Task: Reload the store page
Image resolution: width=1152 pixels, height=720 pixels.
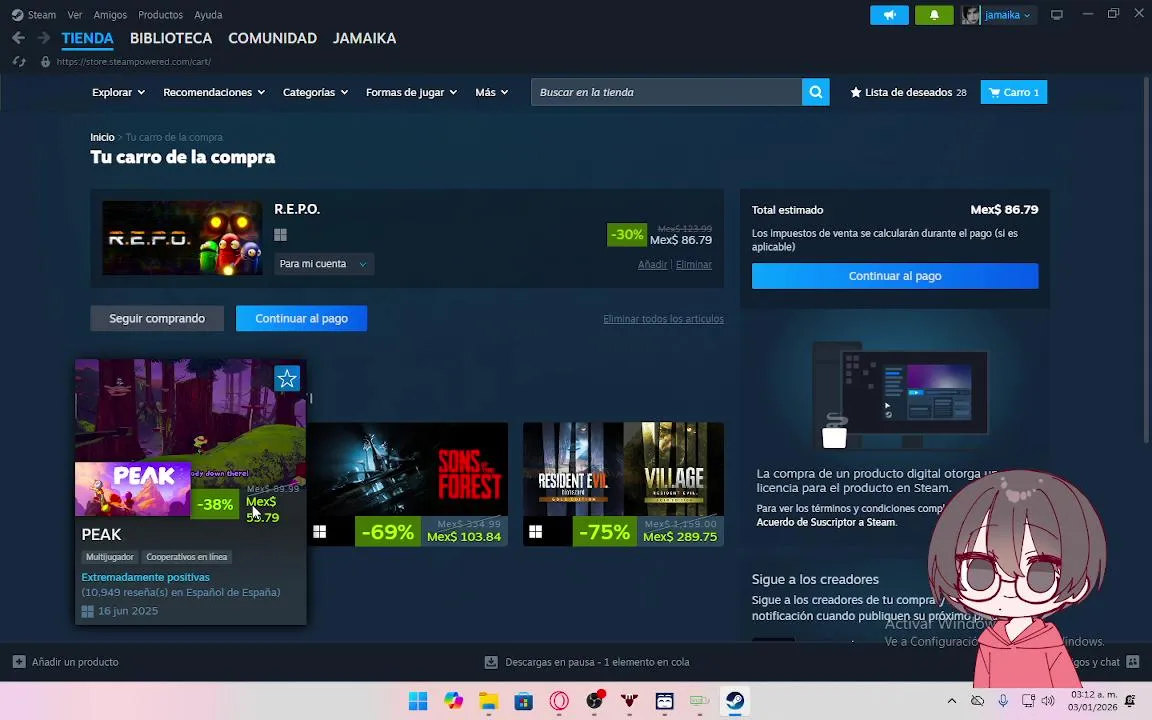Action: click(19, 62)
